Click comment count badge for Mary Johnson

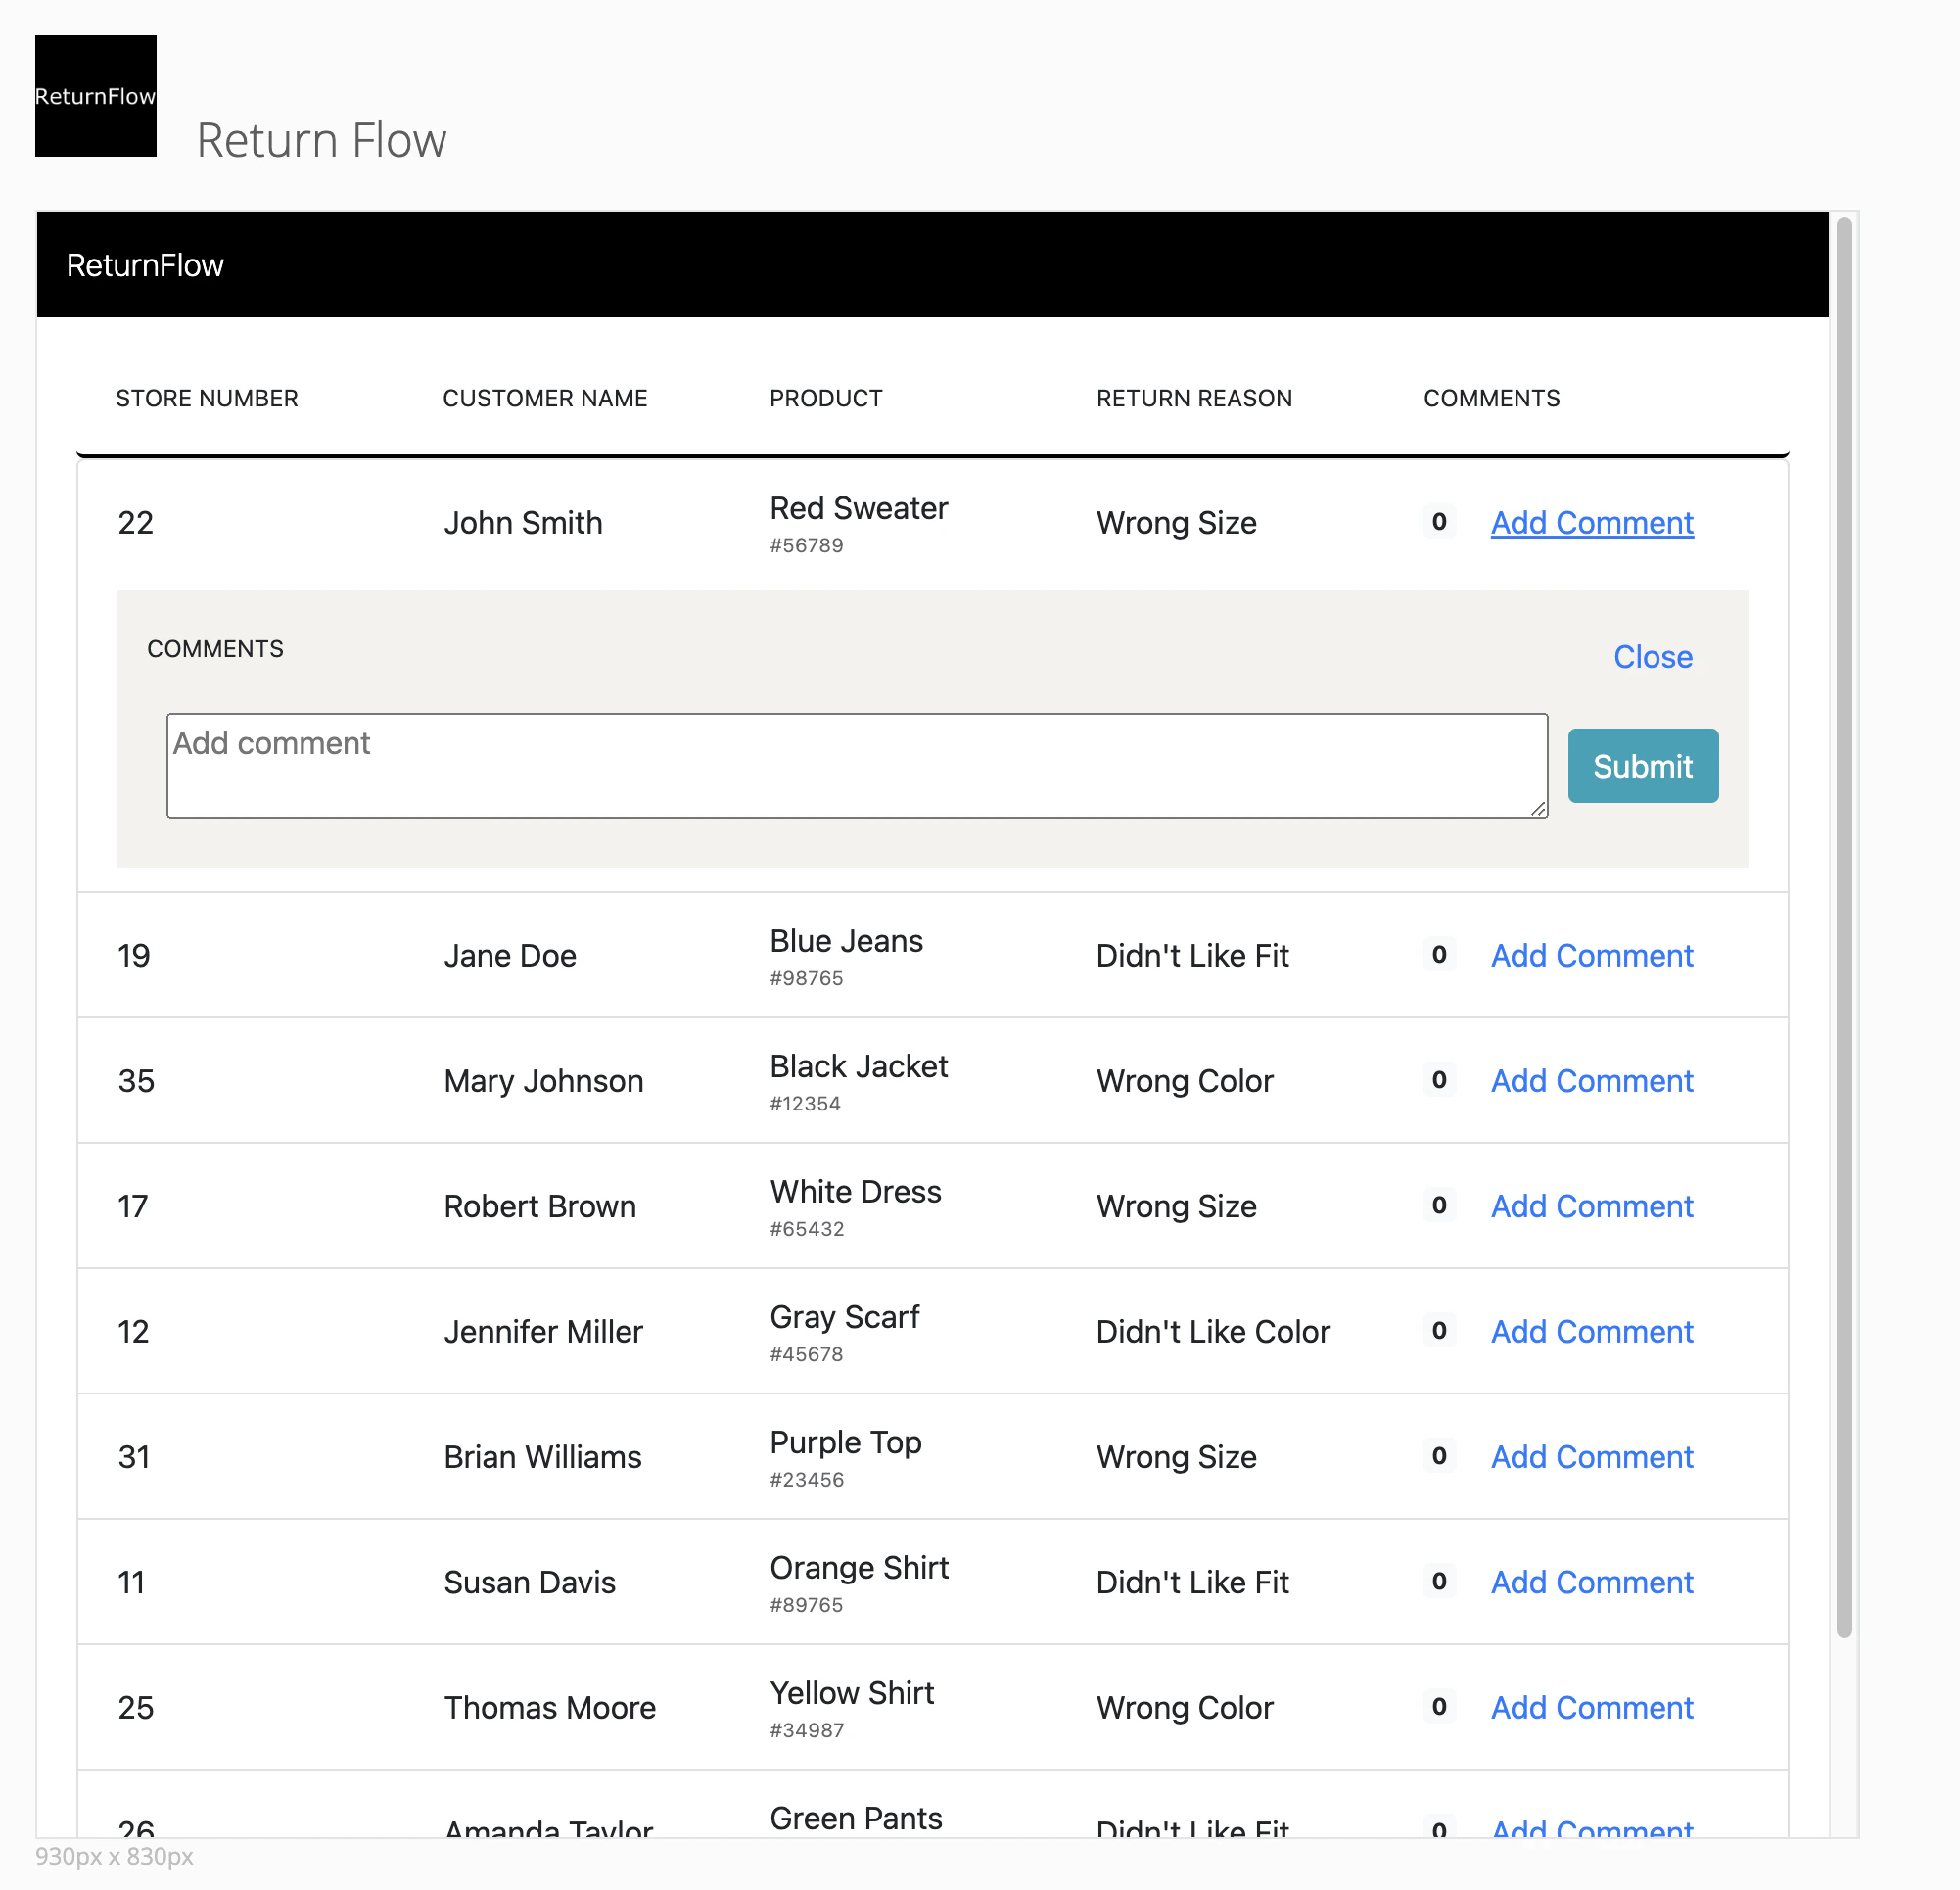point(1438,1080)
